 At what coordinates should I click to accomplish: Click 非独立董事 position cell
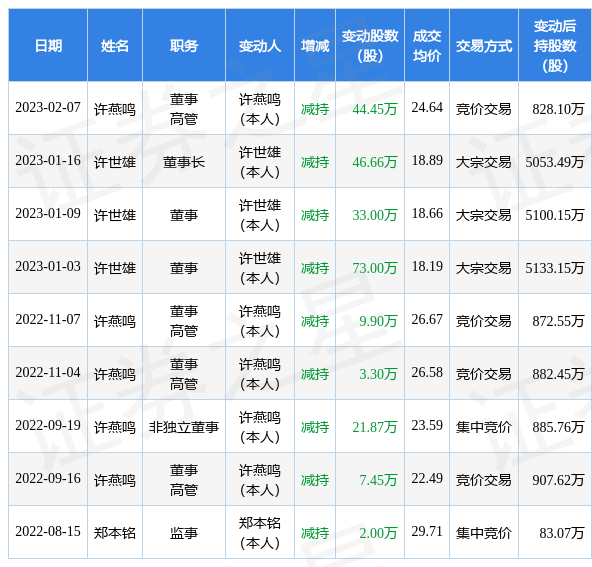click(x=184, y=427)
